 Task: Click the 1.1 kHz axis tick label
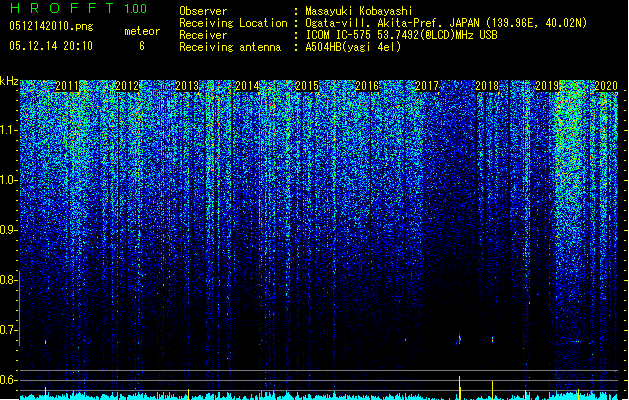coord(8,130)
